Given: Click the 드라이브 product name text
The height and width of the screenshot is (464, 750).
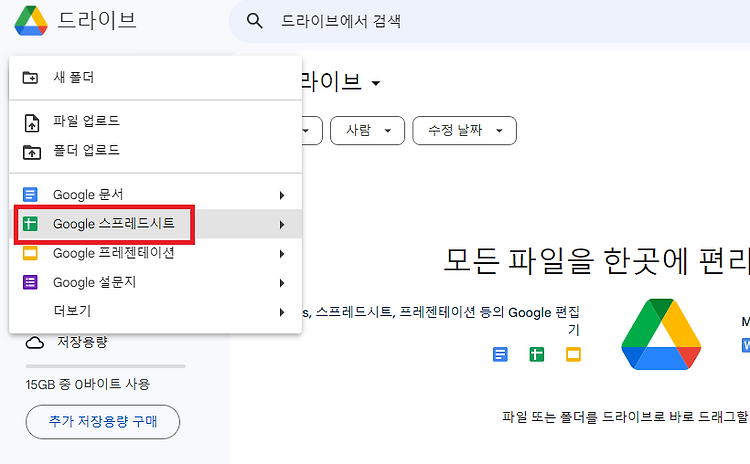Looking at the screenshot, I should coord(97,21).
